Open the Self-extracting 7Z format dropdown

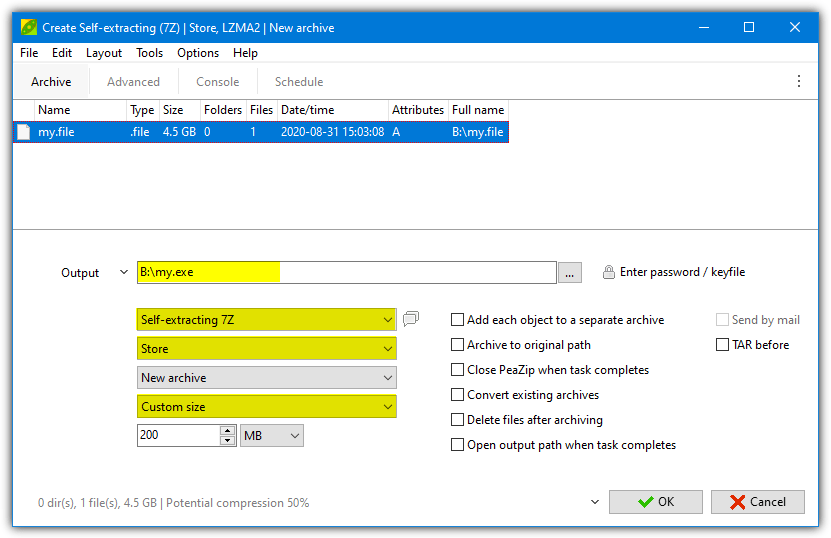pyautogui.click(x=267, y=320)
